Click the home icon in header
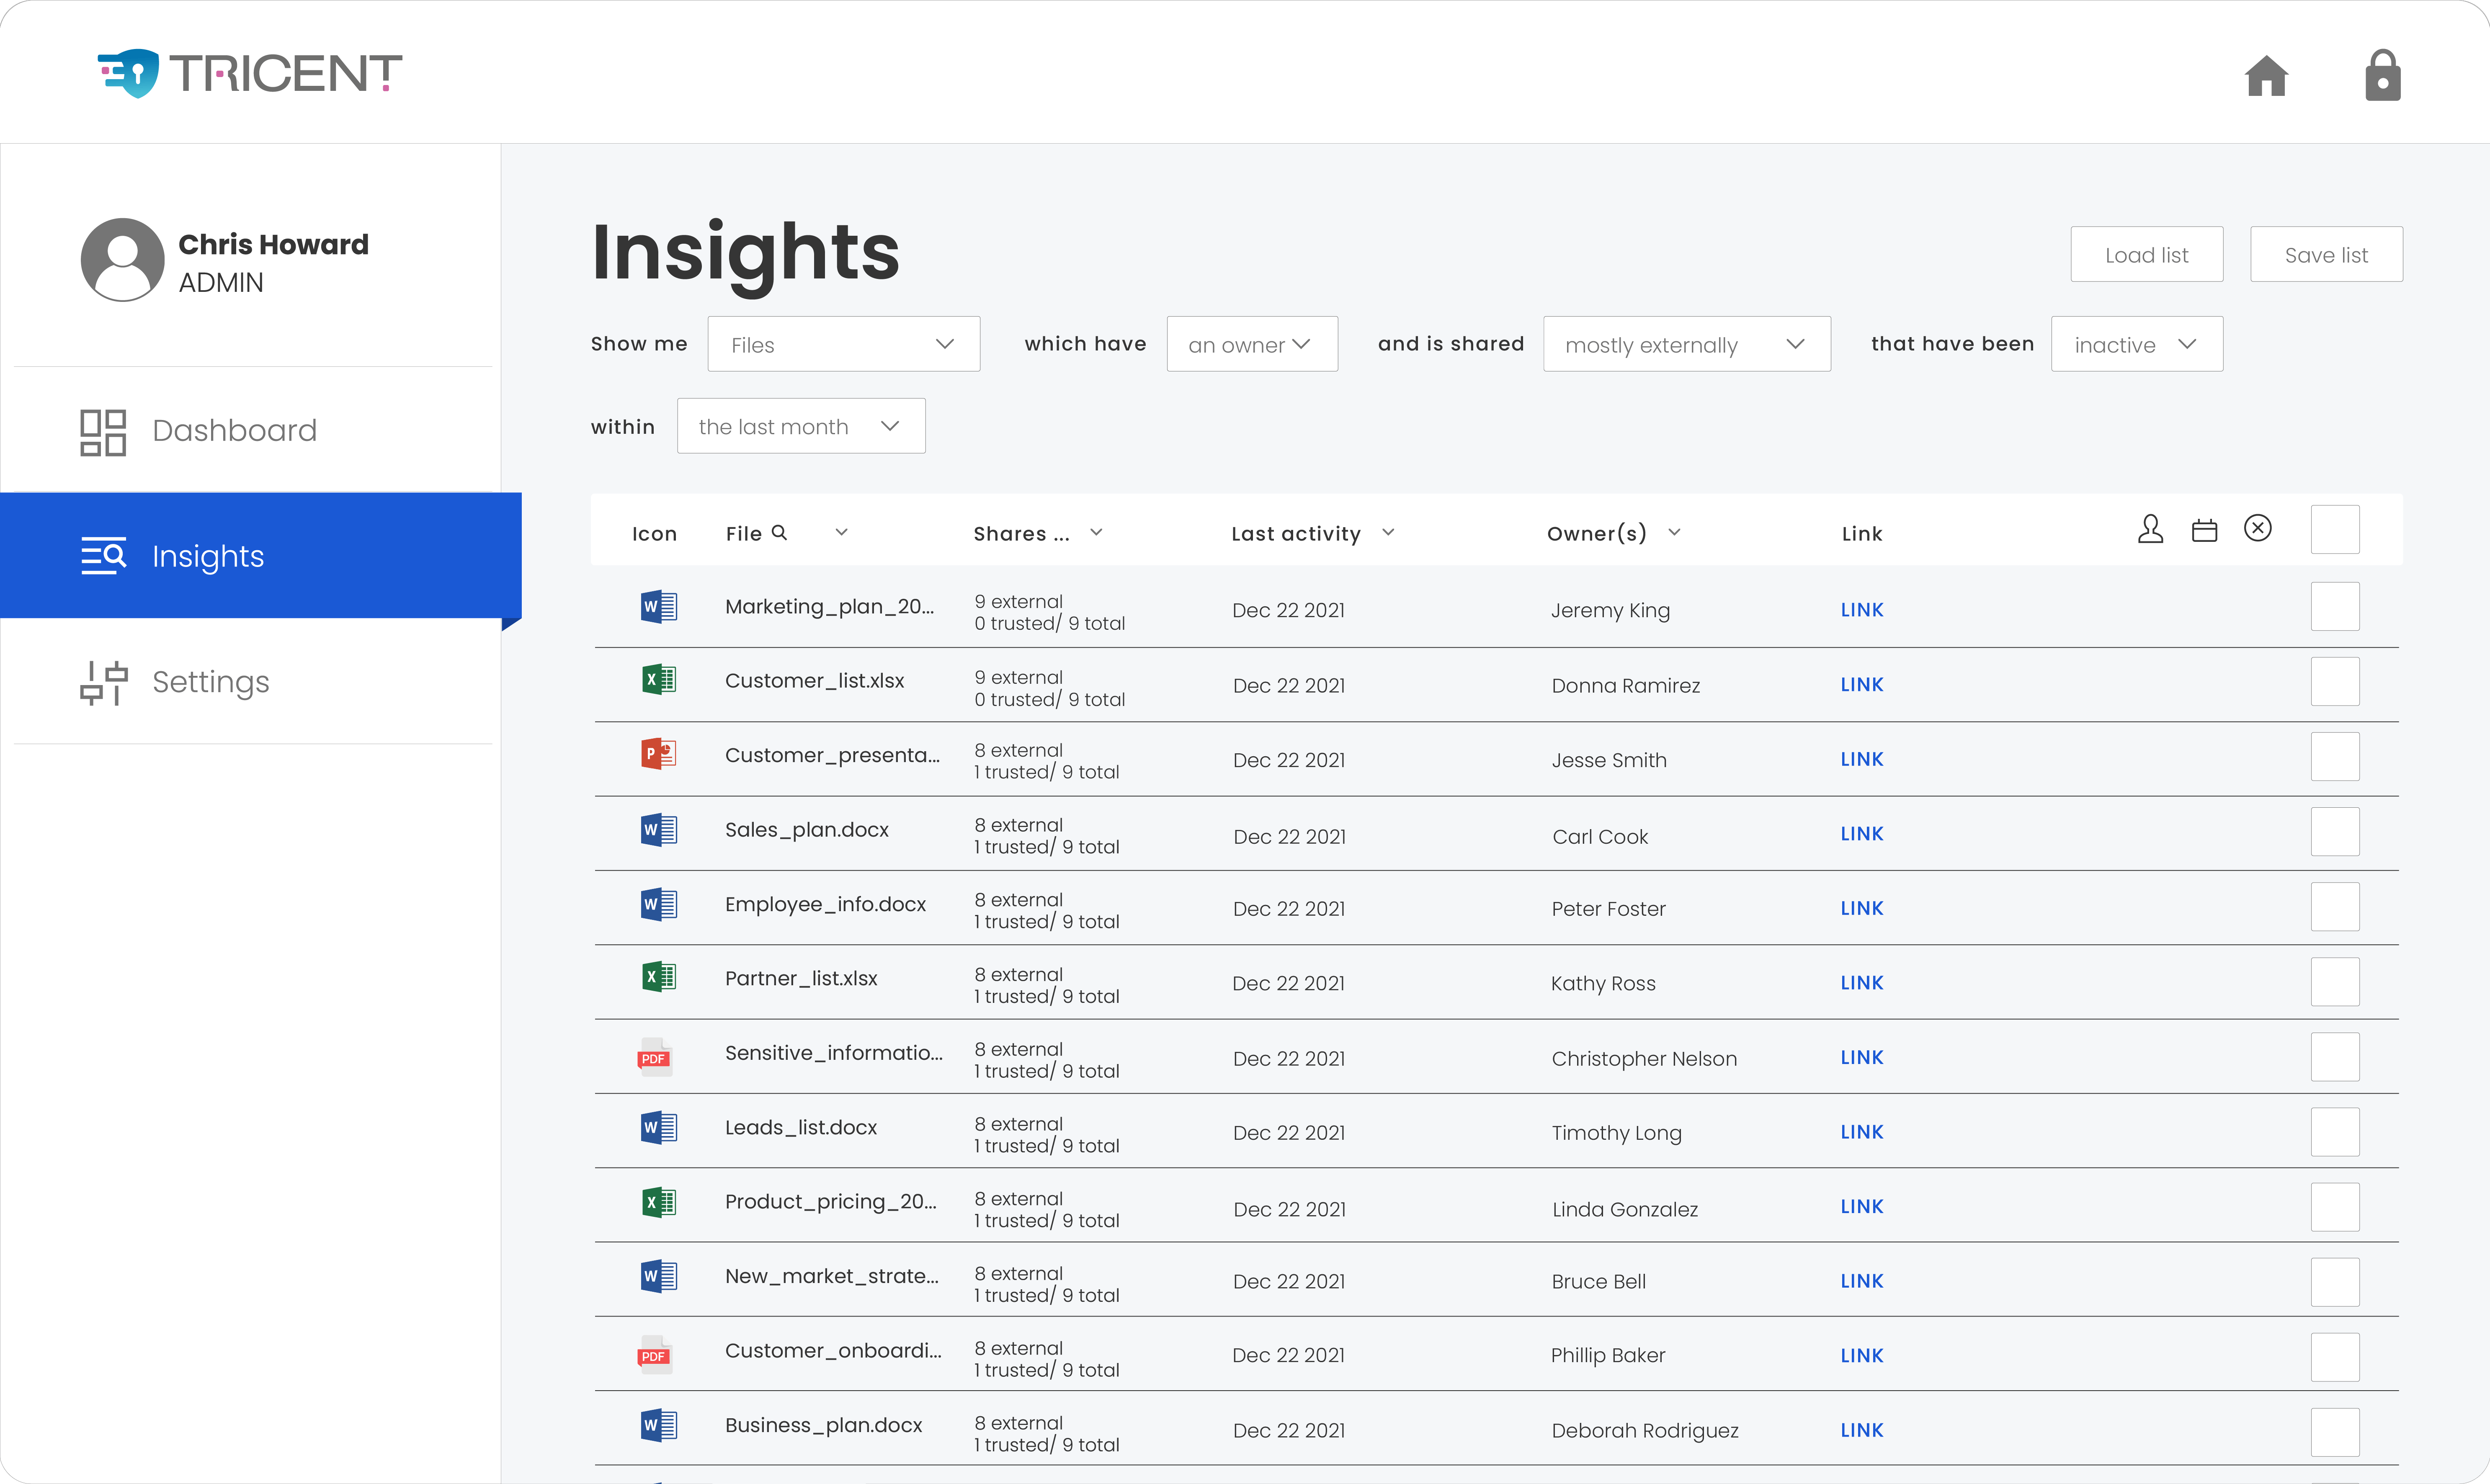2490x1484 pixels. [2266, 76]
